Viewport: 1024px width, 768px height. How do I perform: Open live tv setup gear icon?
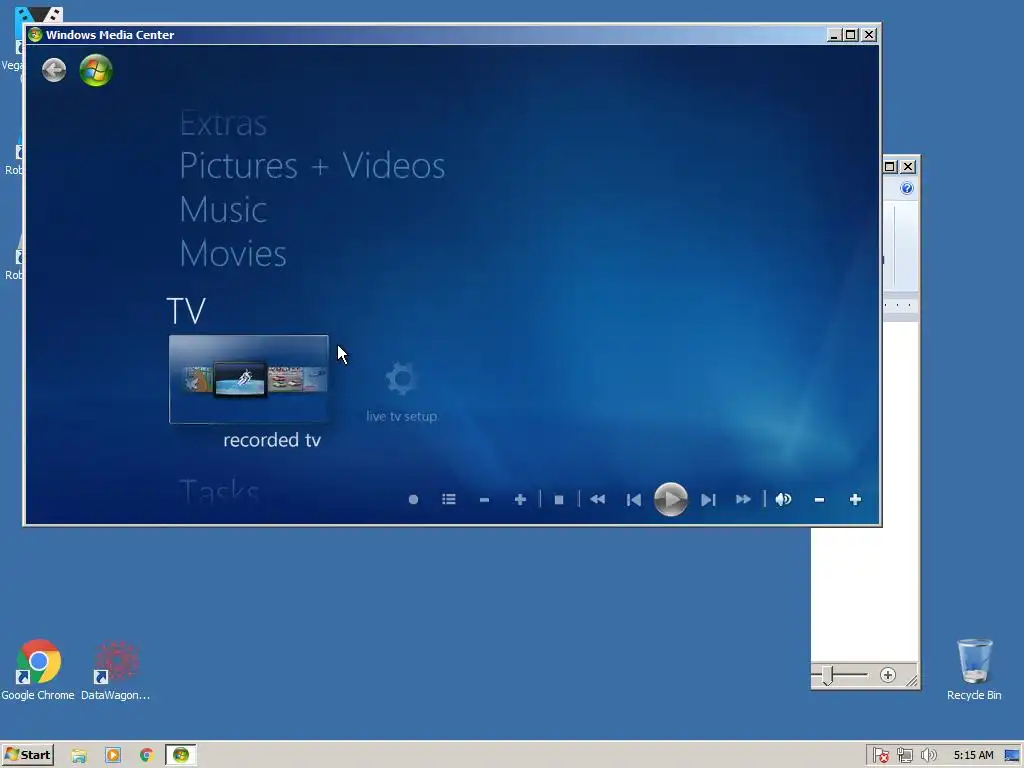[x=401, y=378]
